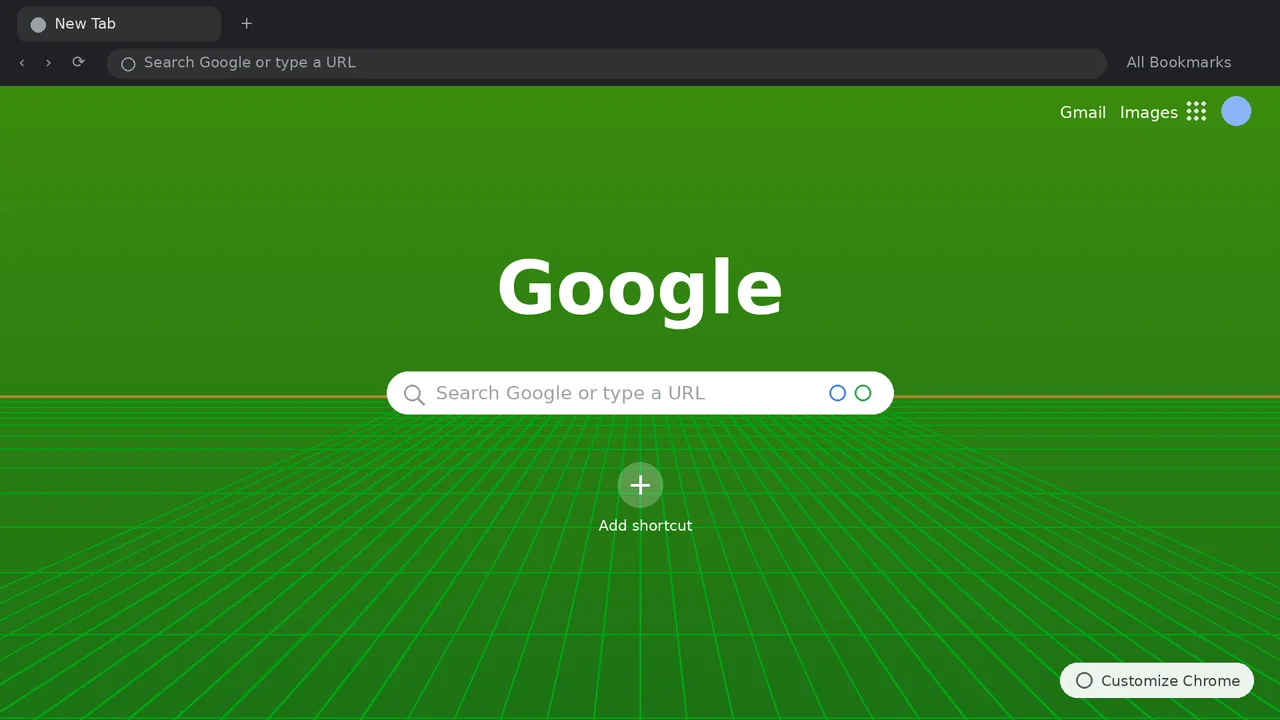Focus the address bar URL field
1280x720 pixels.
[607, 63]
